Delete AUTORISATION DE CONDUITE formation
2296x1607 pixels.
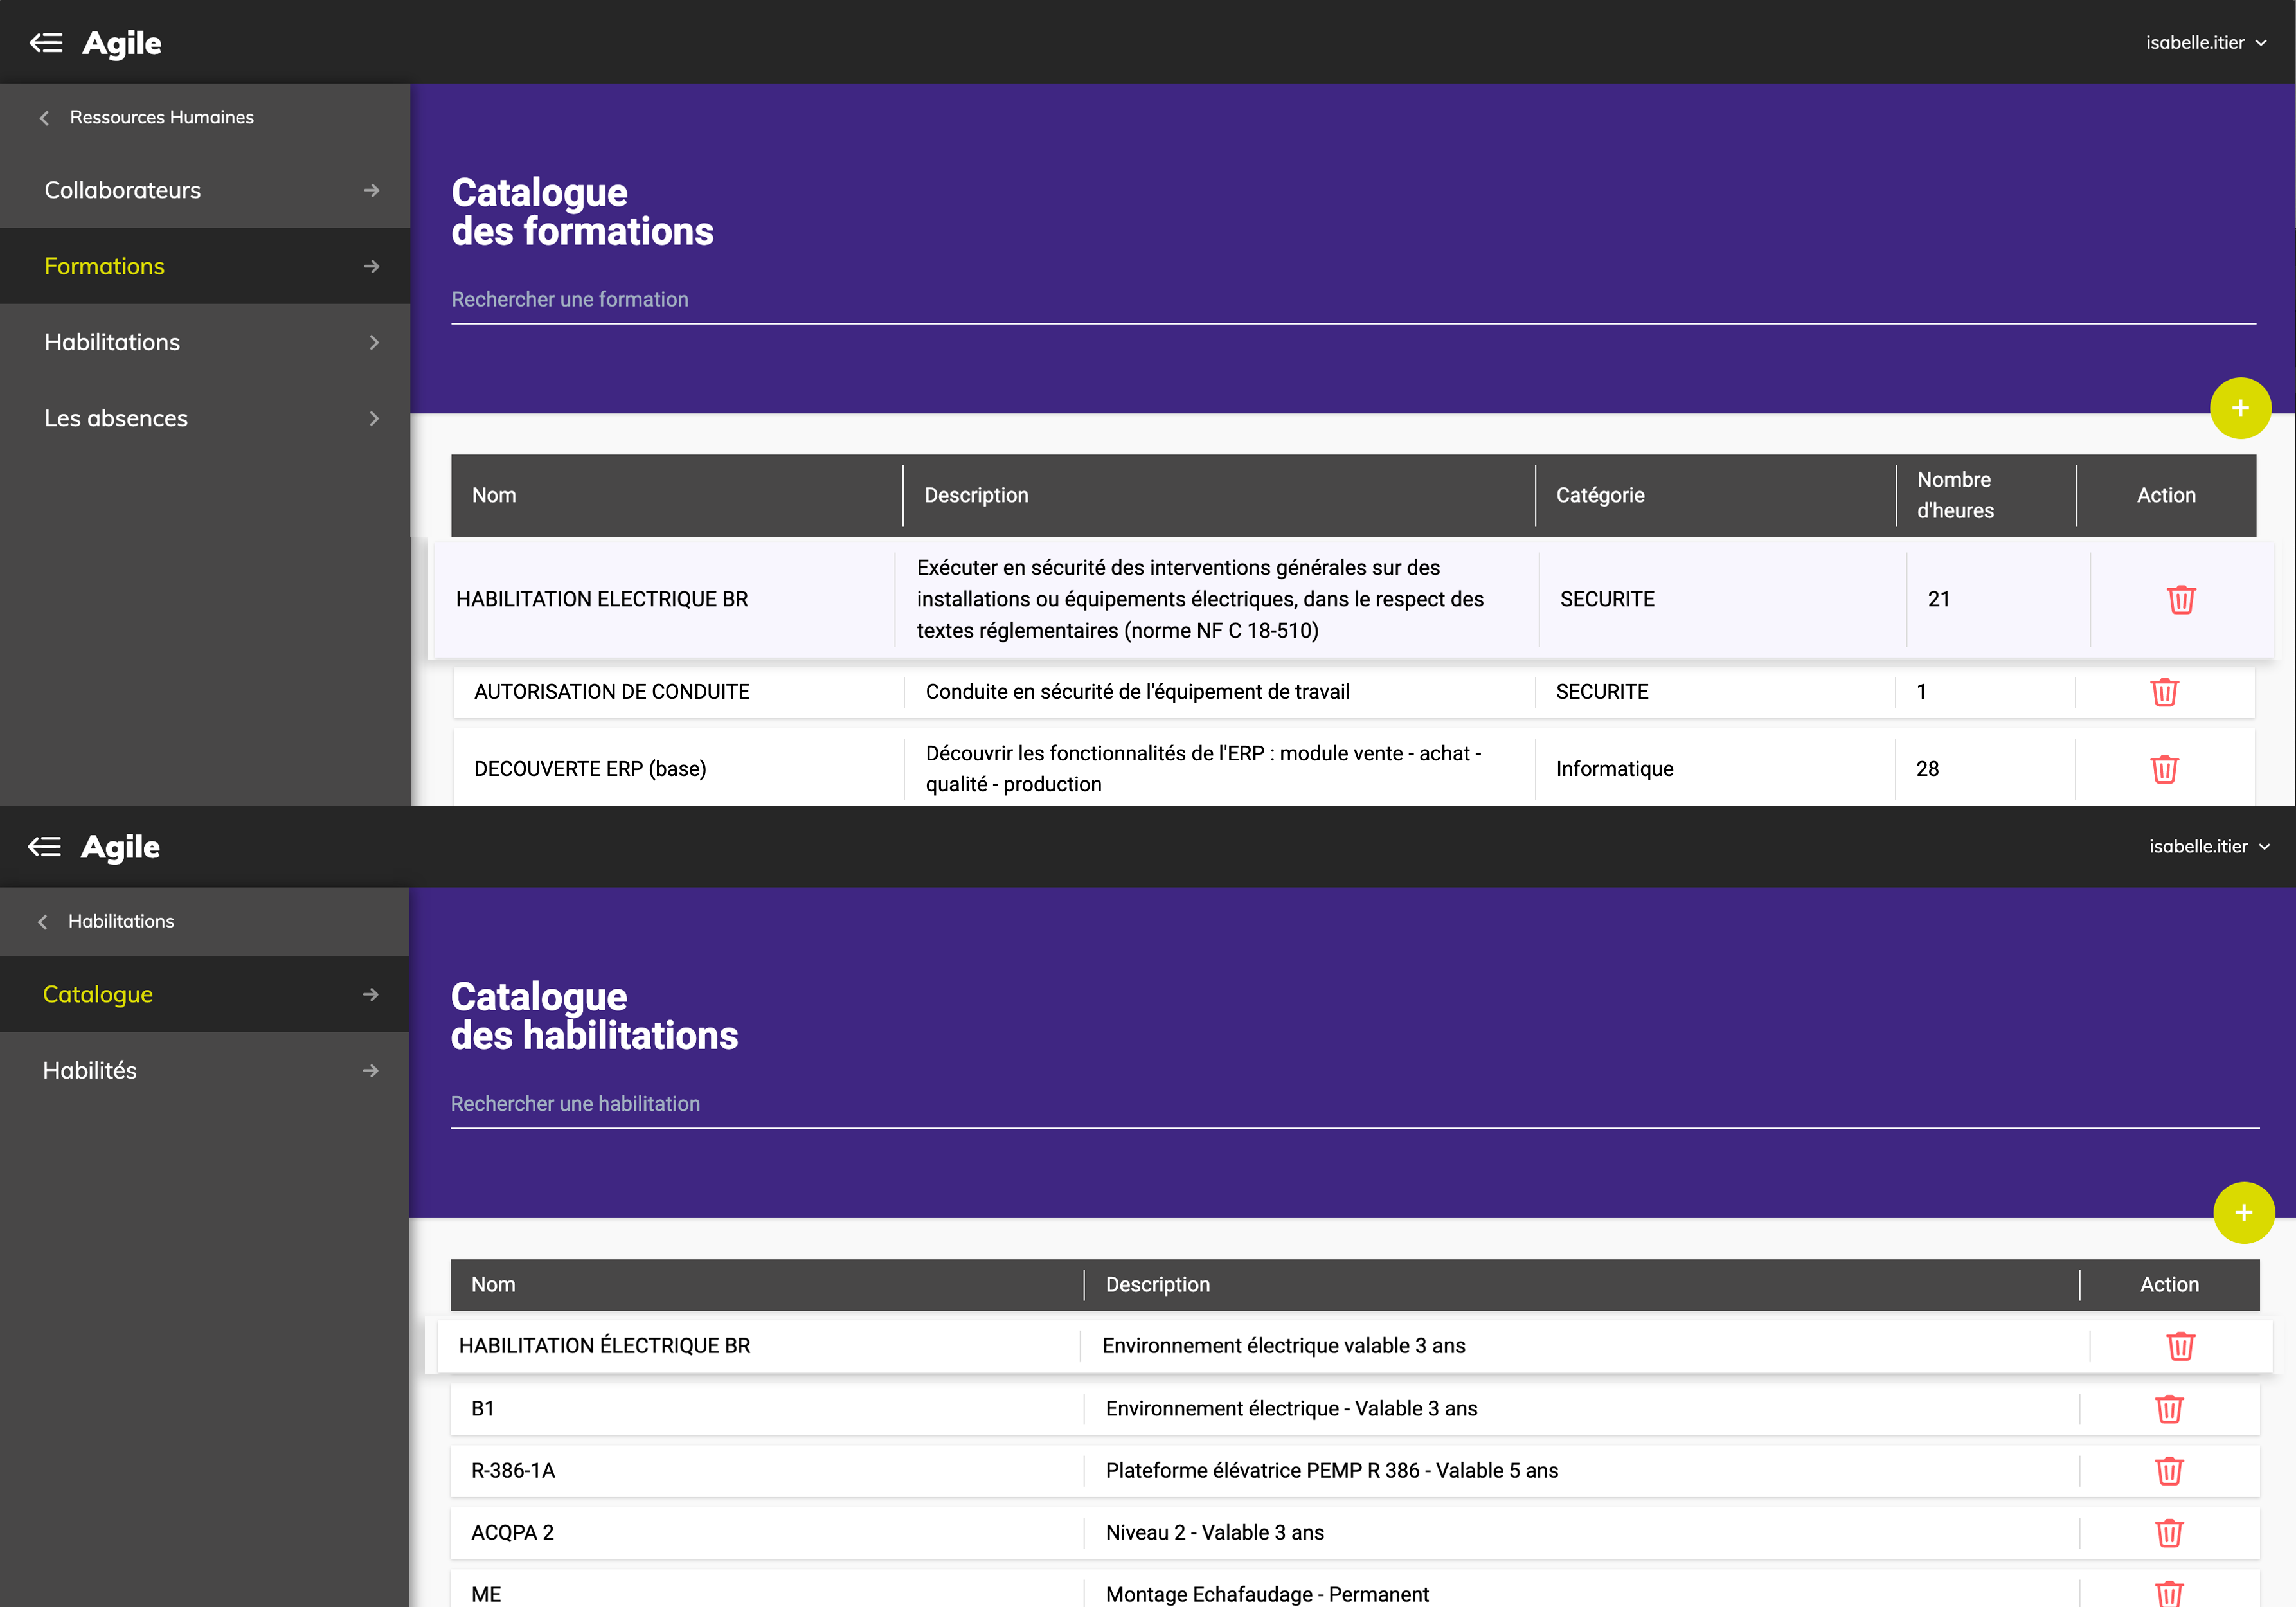(x=2164, y=692)
